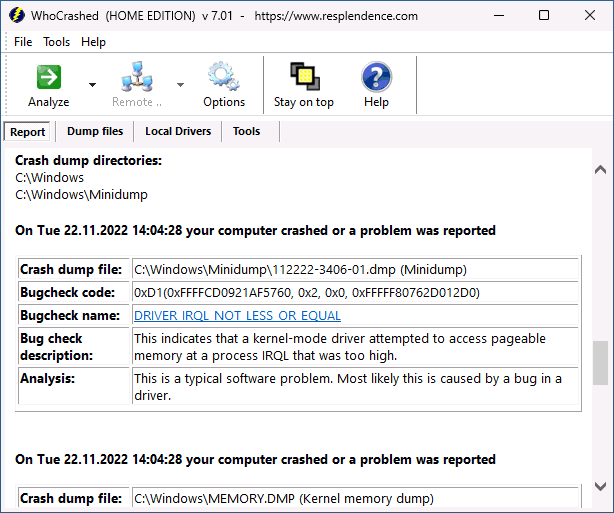Expand the Remote dropdown arrow

[x=180, y=85]
